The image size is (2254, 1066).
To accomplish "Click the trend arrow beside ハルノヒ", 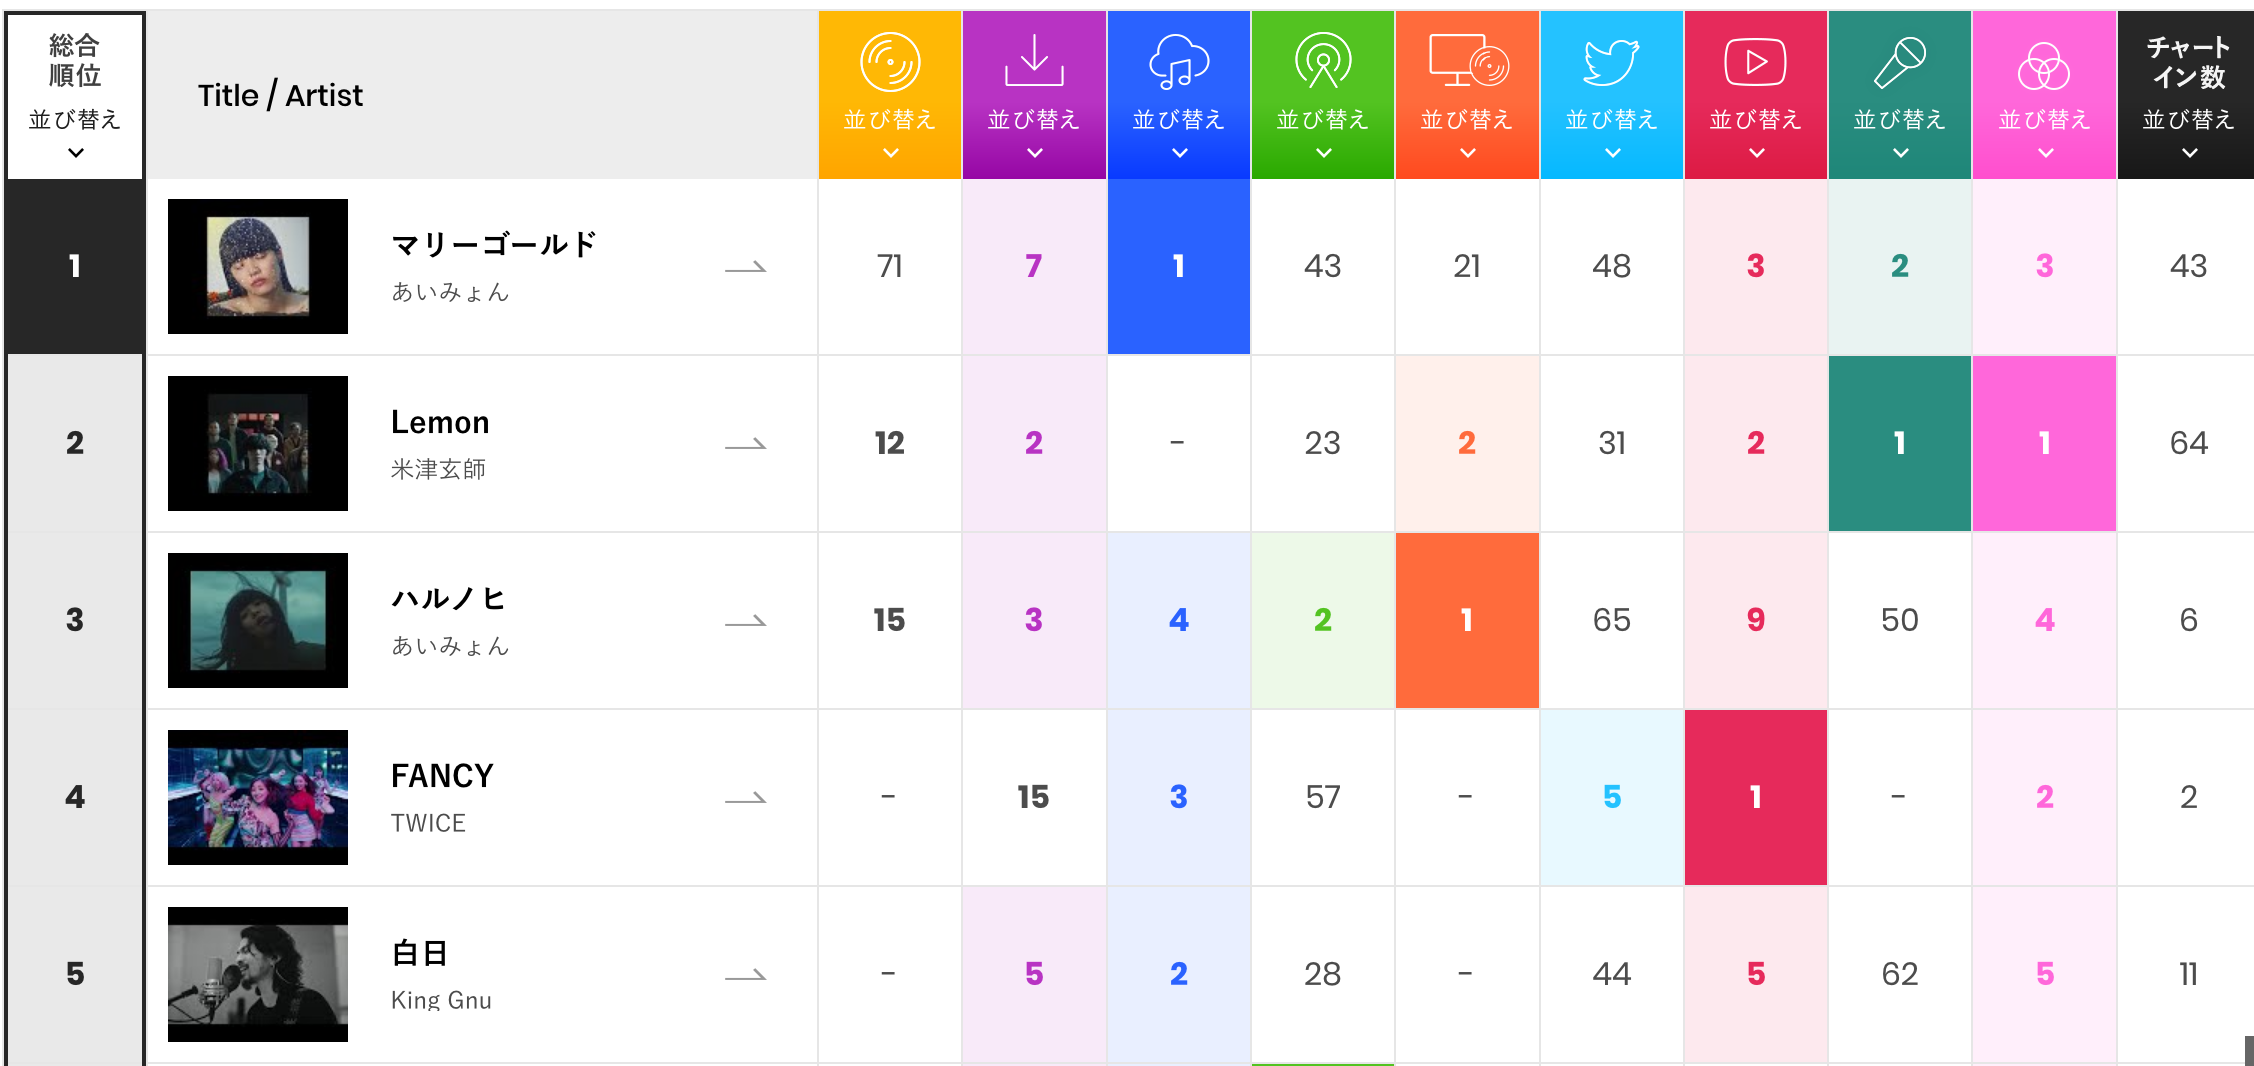I will (745, 621).
